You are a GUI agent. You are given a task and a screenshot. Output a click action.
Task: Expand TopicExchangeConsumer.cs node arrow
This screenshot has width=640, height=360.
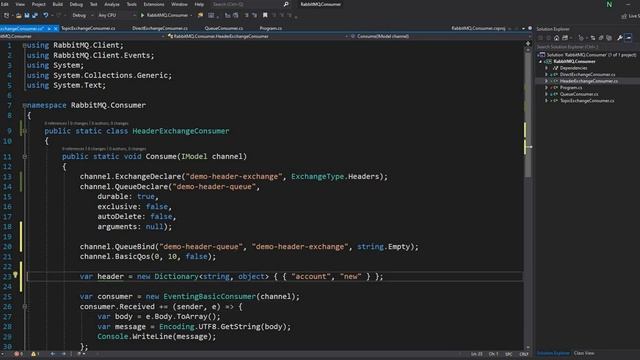click(547, 101)
